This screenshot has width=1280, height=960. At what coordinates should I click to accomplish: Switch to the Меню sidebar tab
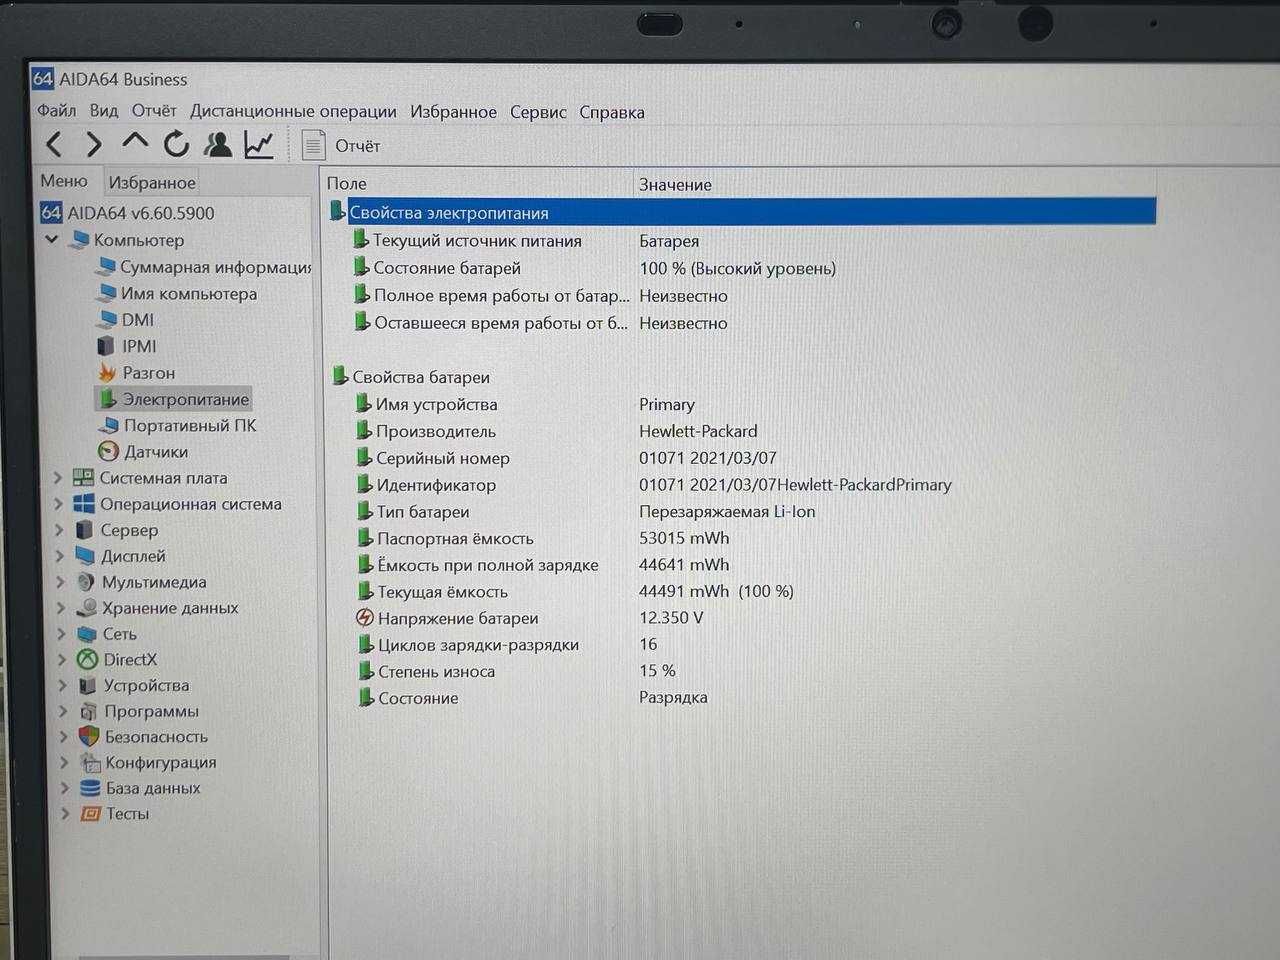pyautogui.click(x=64, y=181)
